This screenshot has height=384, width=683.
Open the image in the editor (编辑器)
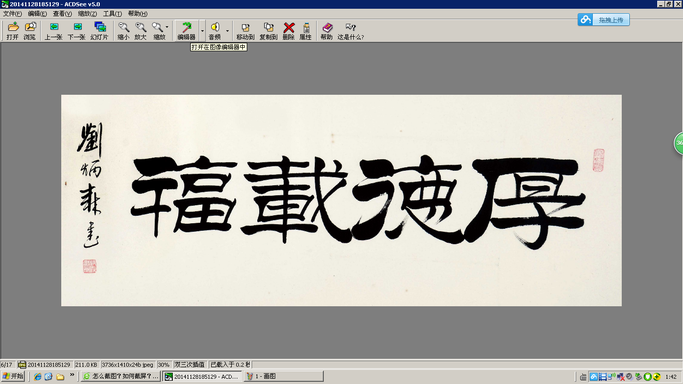pos(186,31)
